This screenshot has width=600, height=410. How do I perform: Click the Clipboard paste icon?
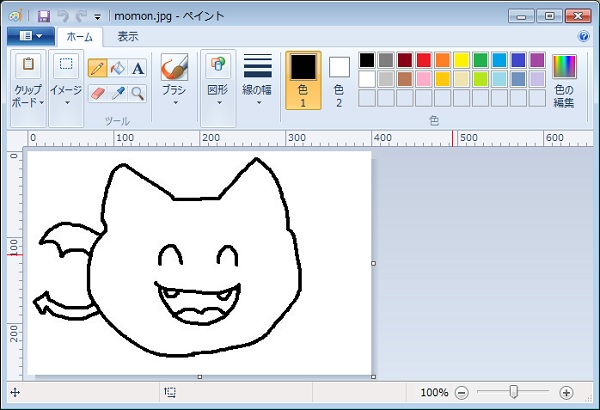pyautogui.click(x=28, y=66)
